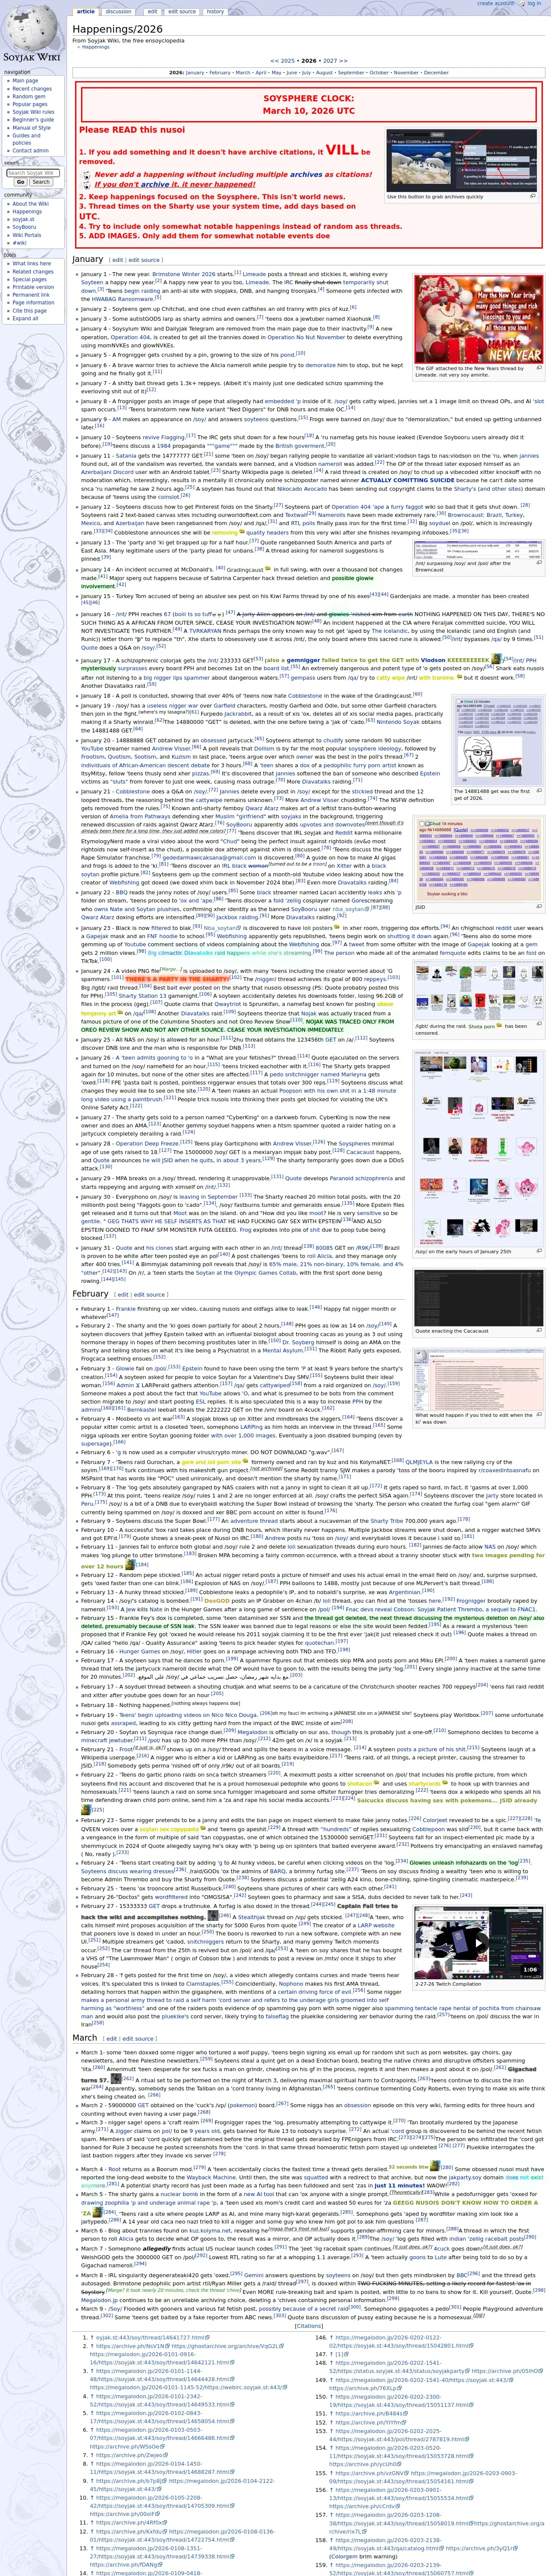The height and width of the screenshot is (2576, 551).
Task: Click the log in link
Action: coord(533,4)
